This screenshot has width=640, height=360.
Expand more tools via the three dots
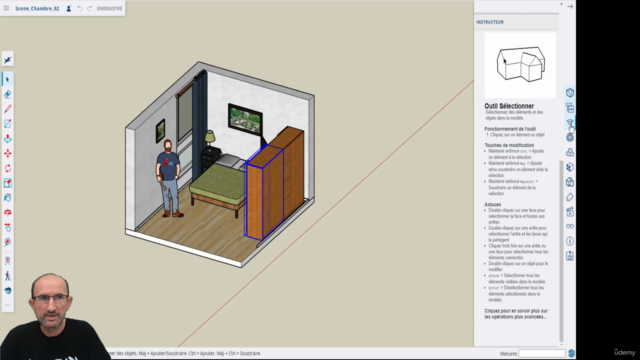coord(8,305)
